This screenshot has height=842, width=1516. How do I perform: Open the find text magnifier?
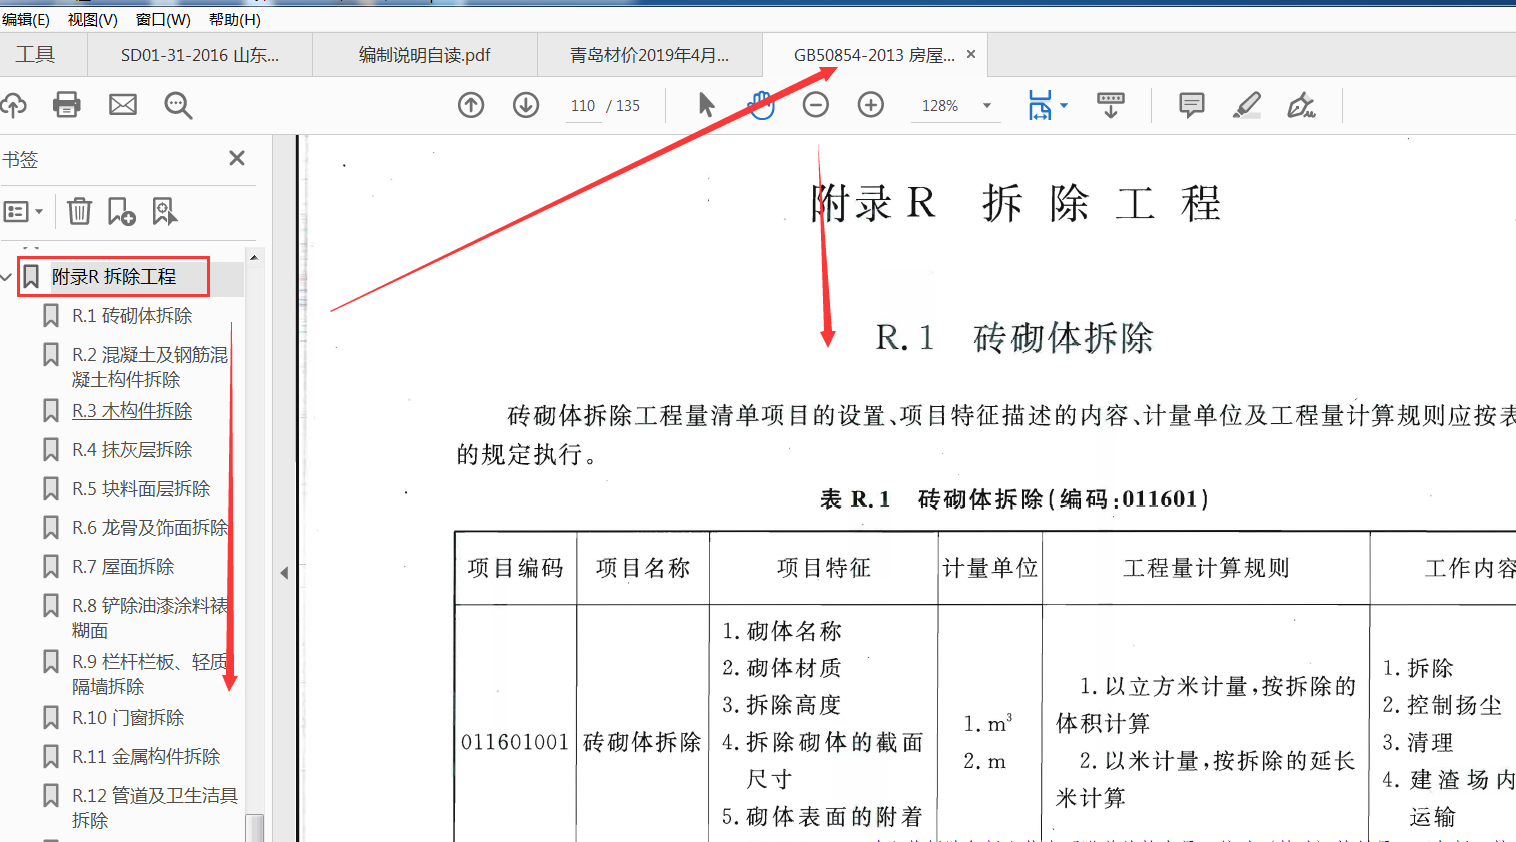pos(178,105)
